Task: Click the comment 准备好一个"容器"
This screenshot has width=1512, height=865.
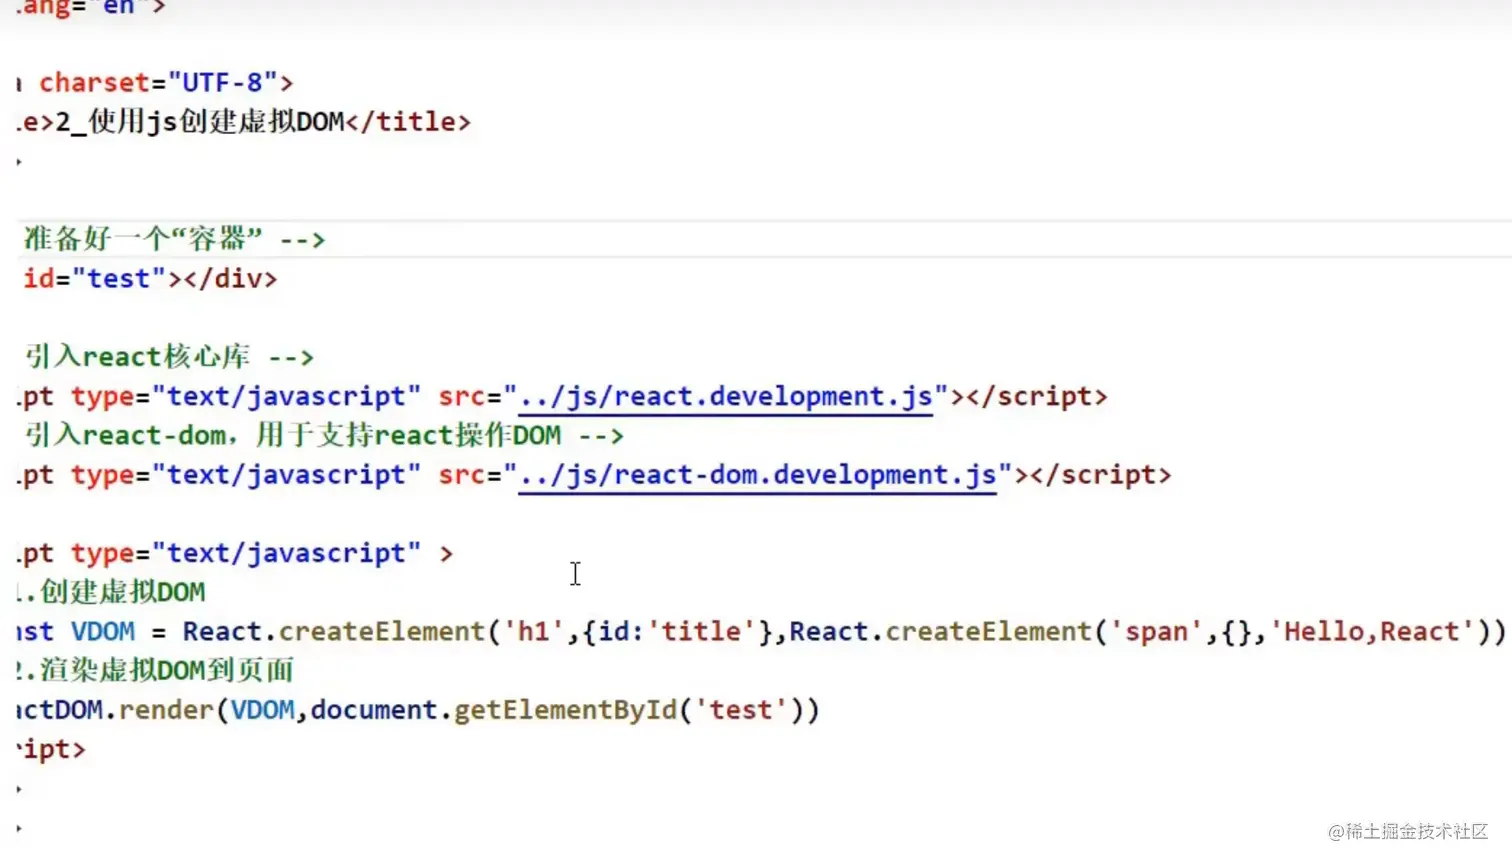Action: click(x=143, y=239)
